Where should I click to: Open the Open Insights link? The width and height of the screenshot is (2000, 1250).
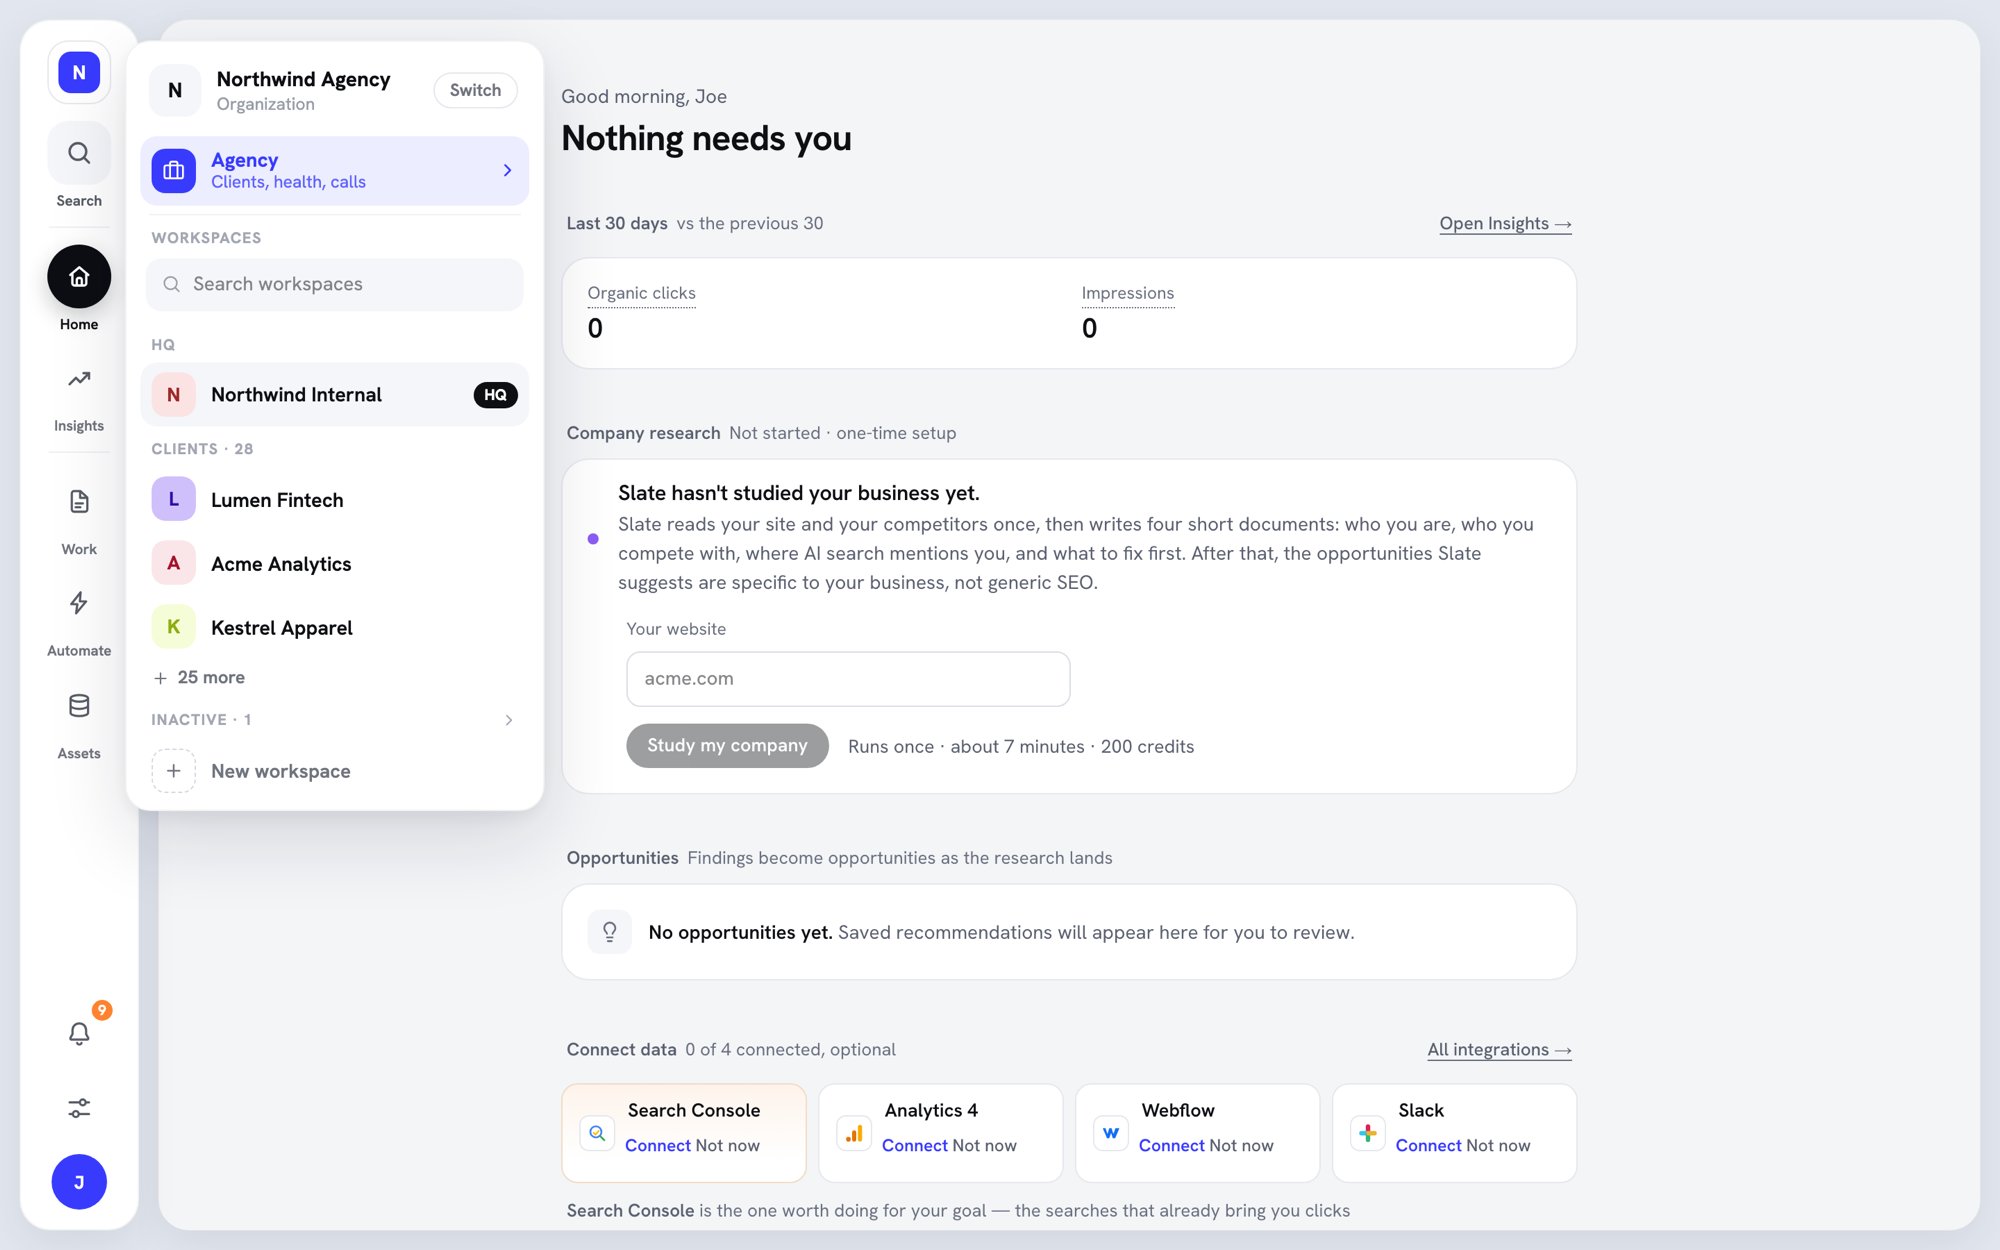click(1505, 224)
